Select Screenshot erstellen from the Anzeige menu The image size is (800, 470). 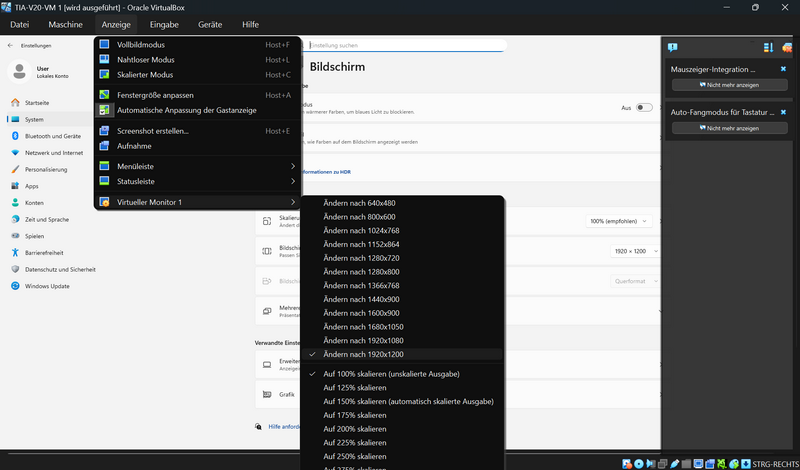153,131
